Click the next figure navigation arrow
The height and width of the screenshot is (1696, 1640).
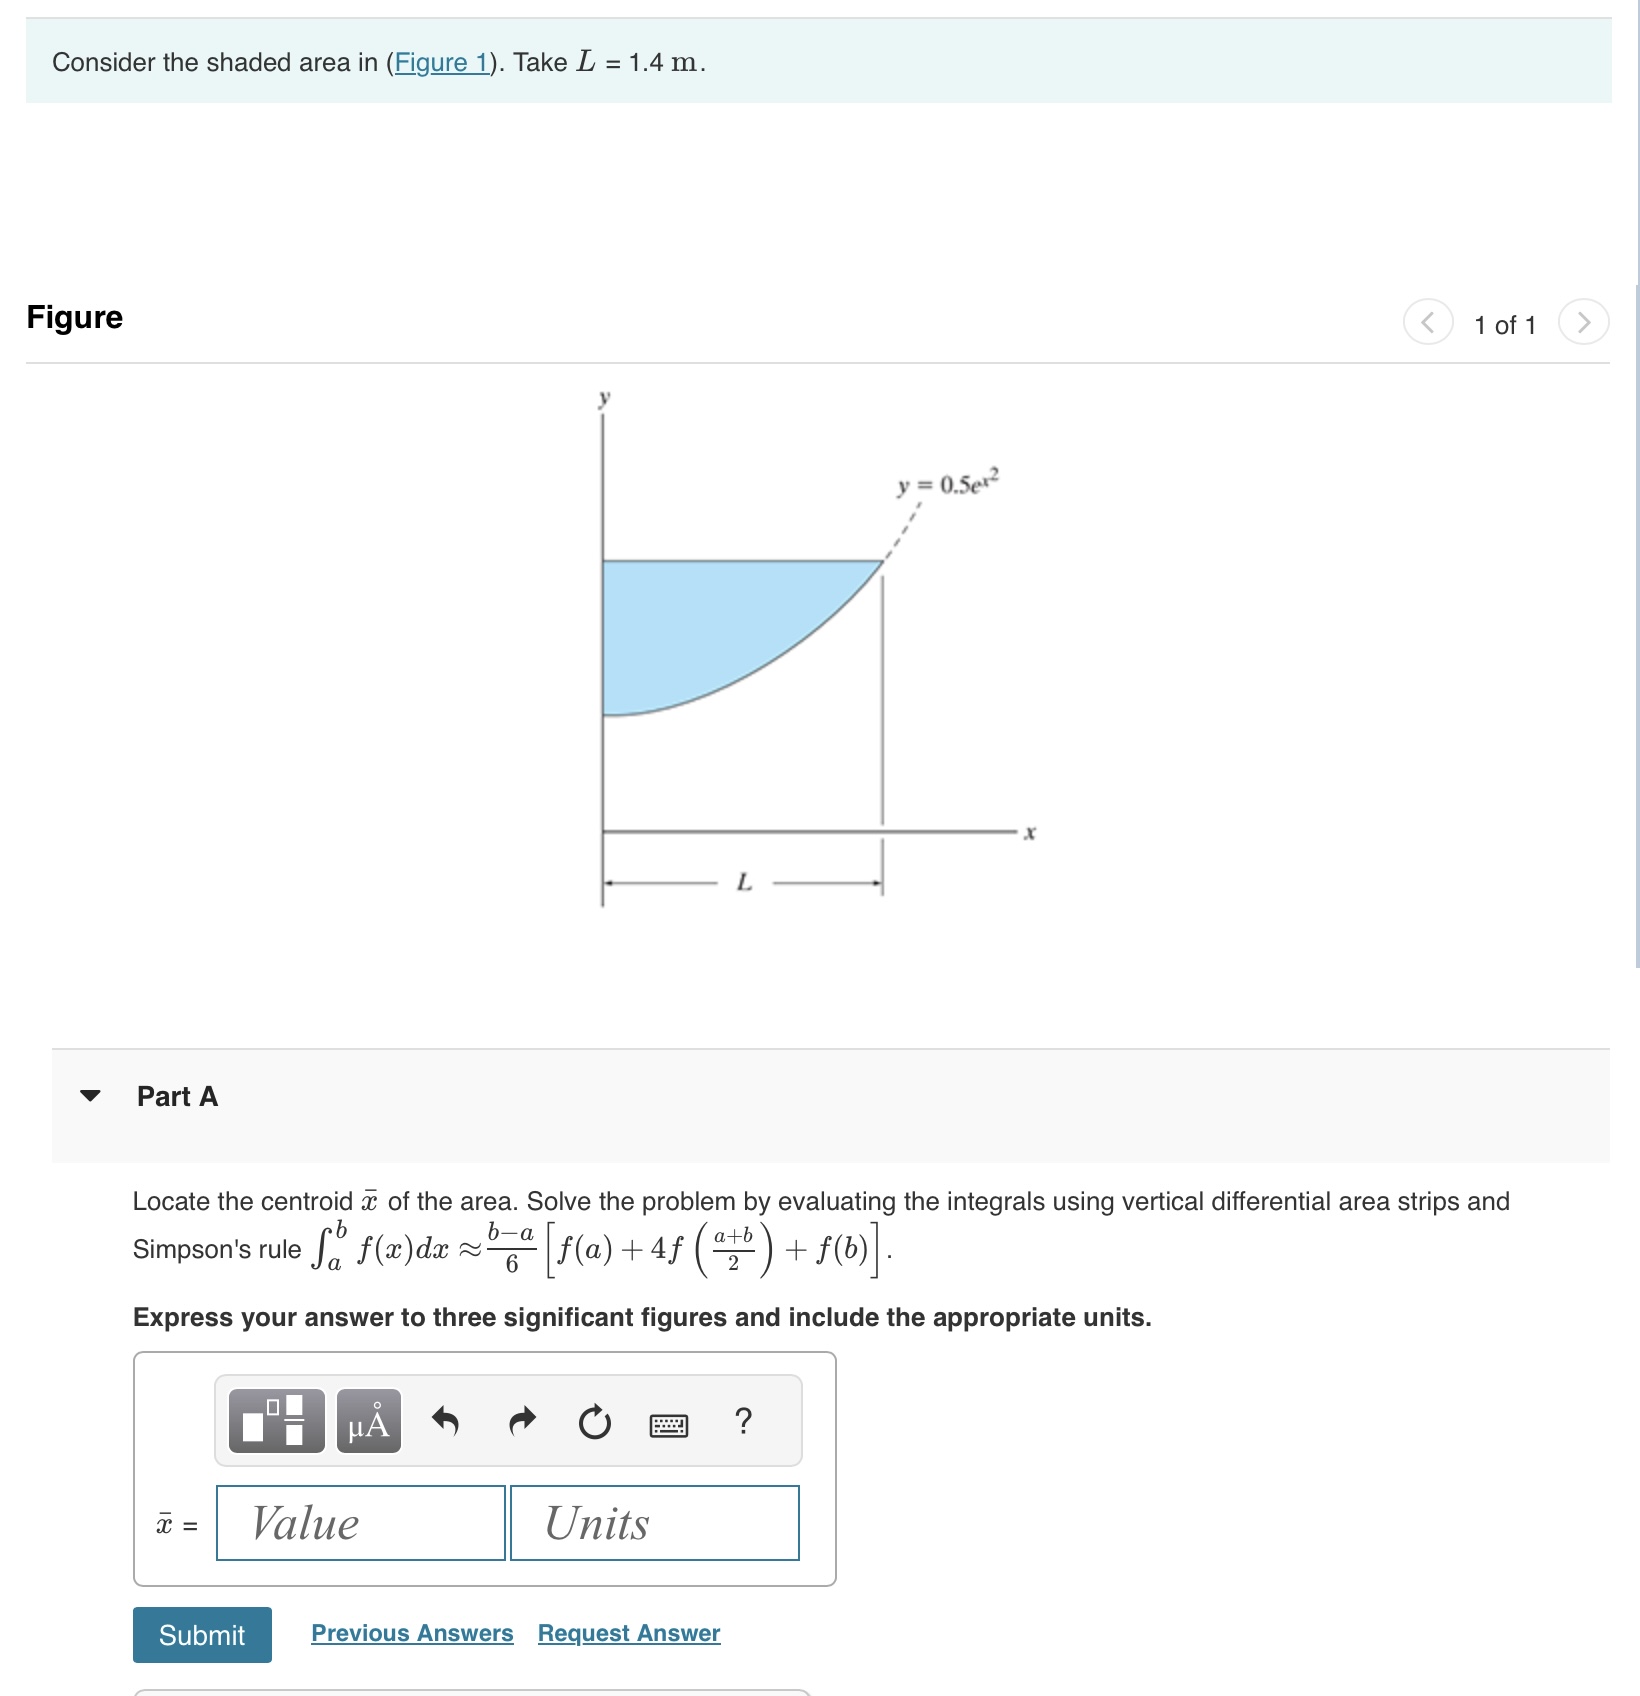click(x=1583, y=322)
